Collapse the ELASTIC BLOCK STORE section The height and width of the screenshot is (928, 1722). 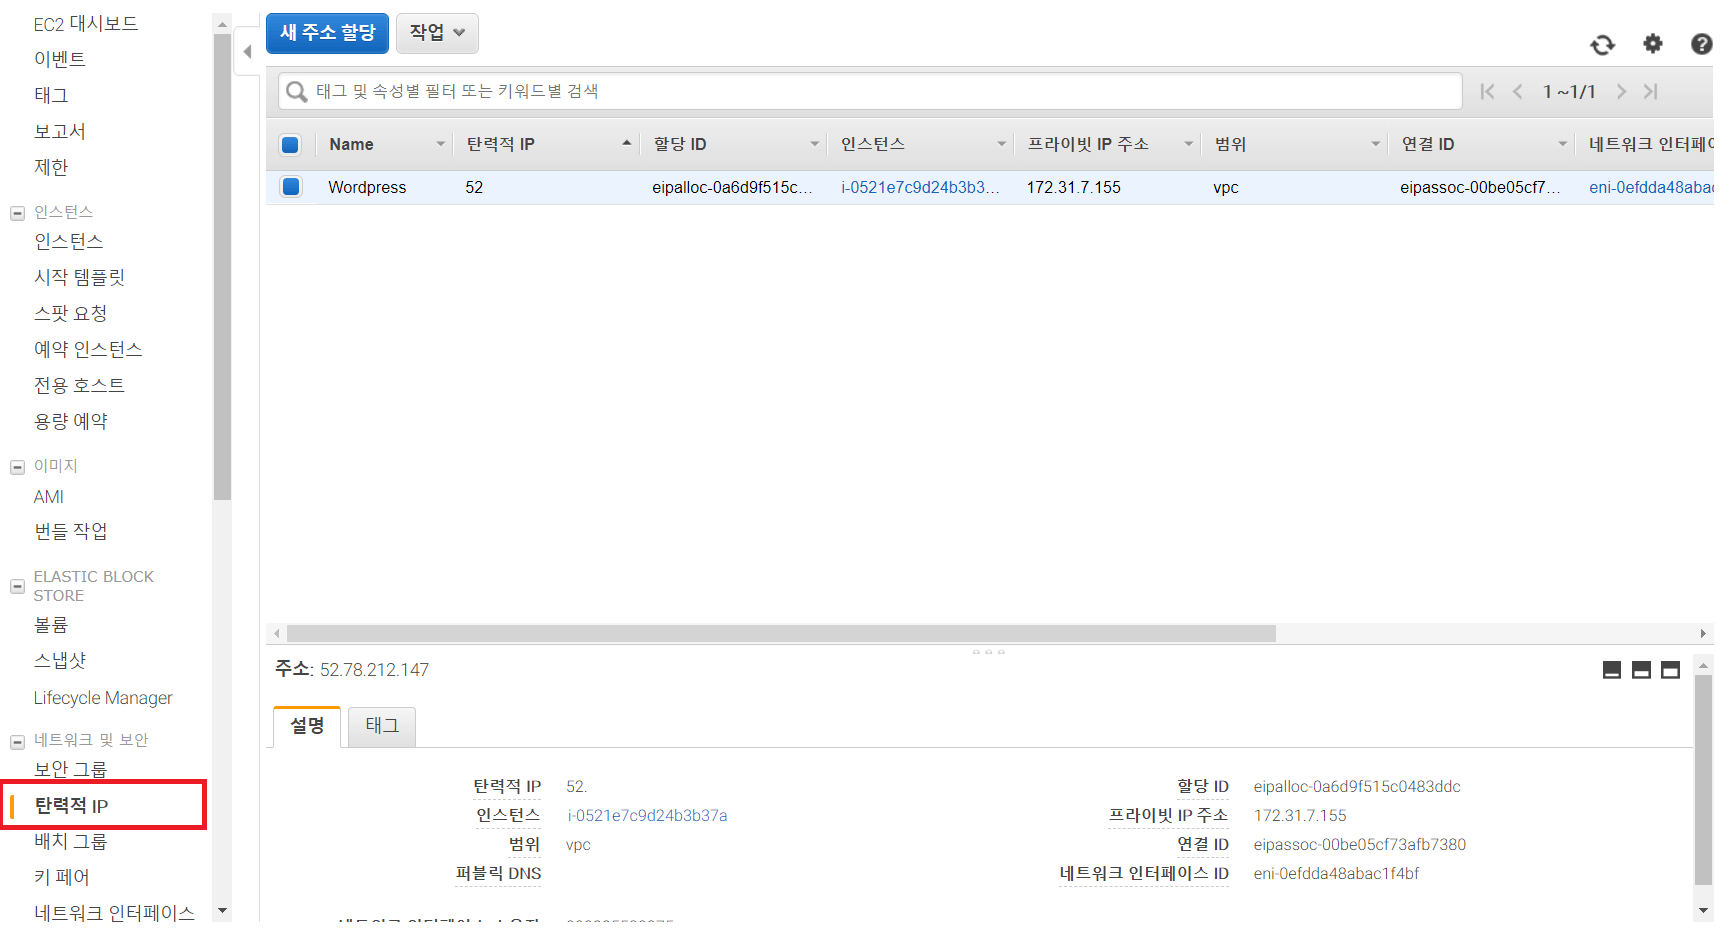pyautogui.click(x=17, y=586)
